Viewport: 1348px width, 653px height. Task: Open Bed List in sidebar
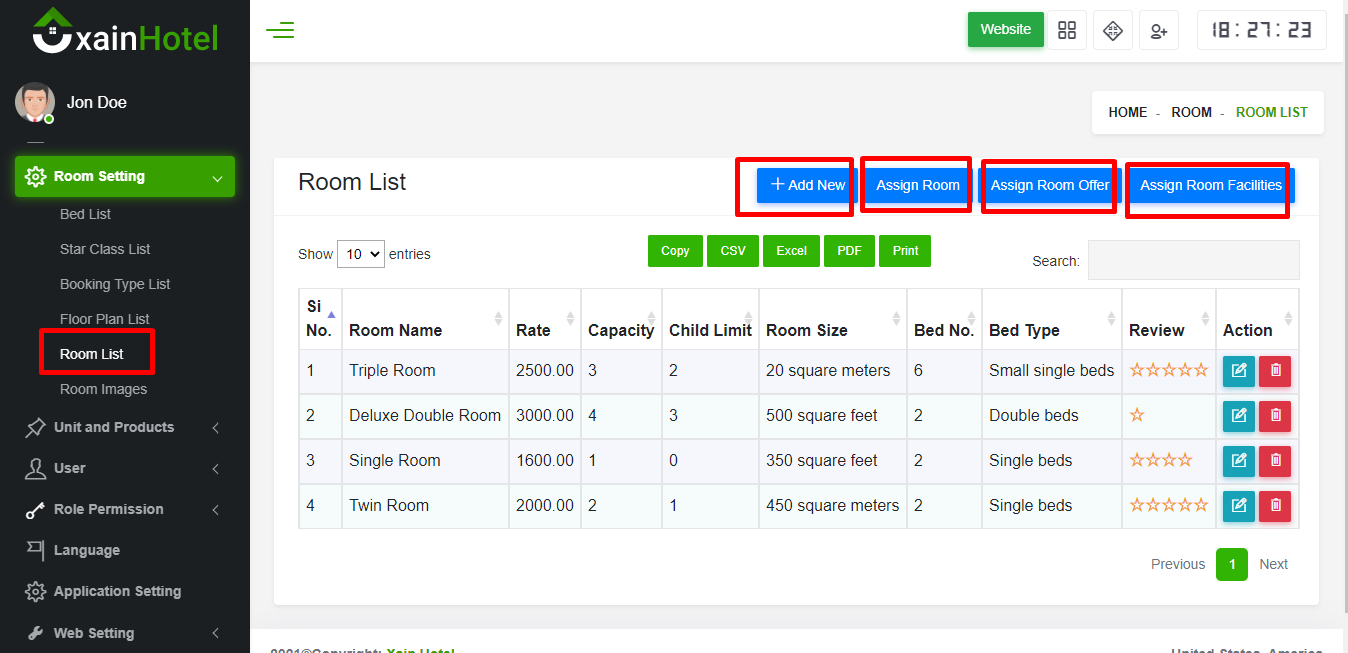click(85, 214)
